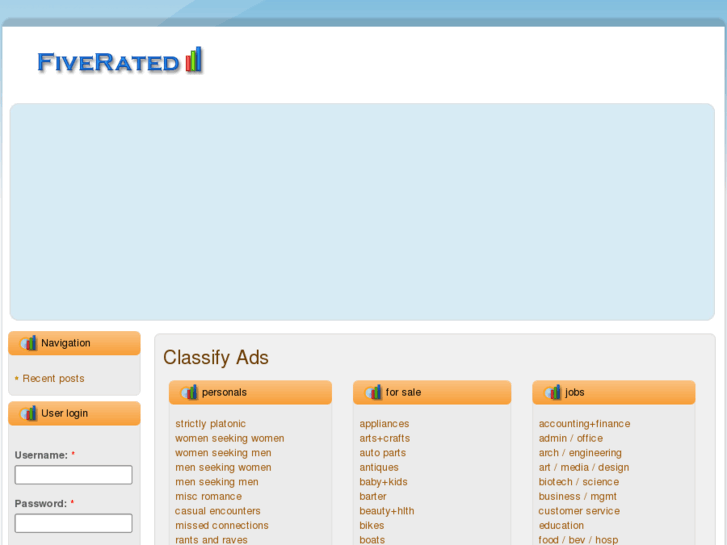Open the casual encounters category

[217, 511]
